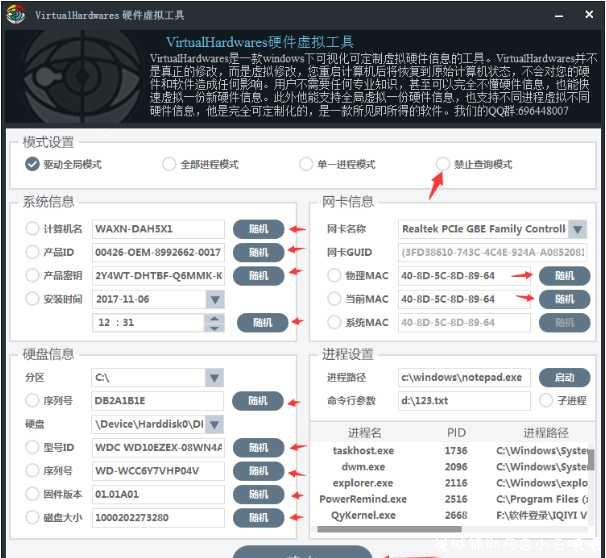Enable the 物理MAC radio button
The width and height of the screenshot is (606, 558).
click(x=334, y=276)
